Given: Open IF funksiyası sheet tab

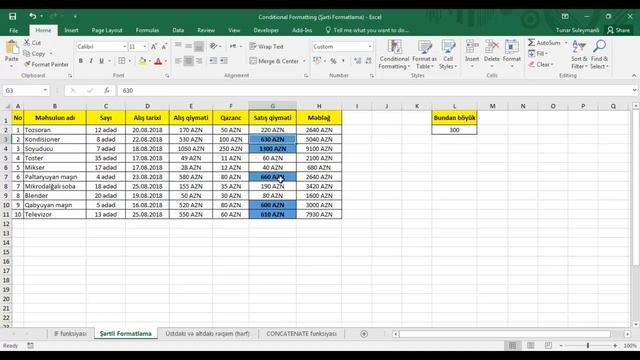Looking at the screenshot, I should (x=70, y=333).
